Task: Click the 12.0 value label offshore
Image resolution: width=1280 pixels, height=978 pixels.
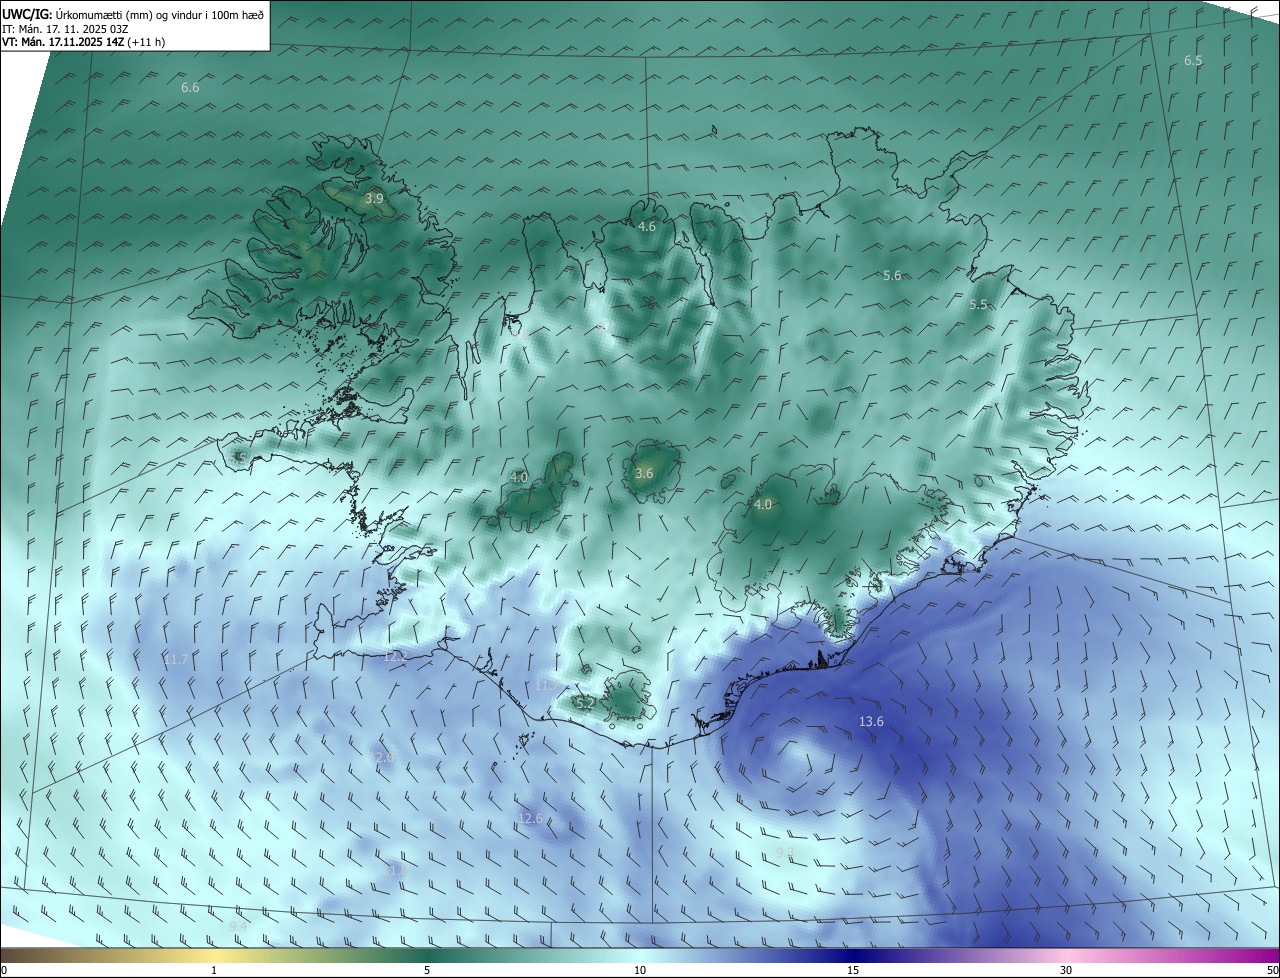Action: pyautogui.click(x=381, y=759)
